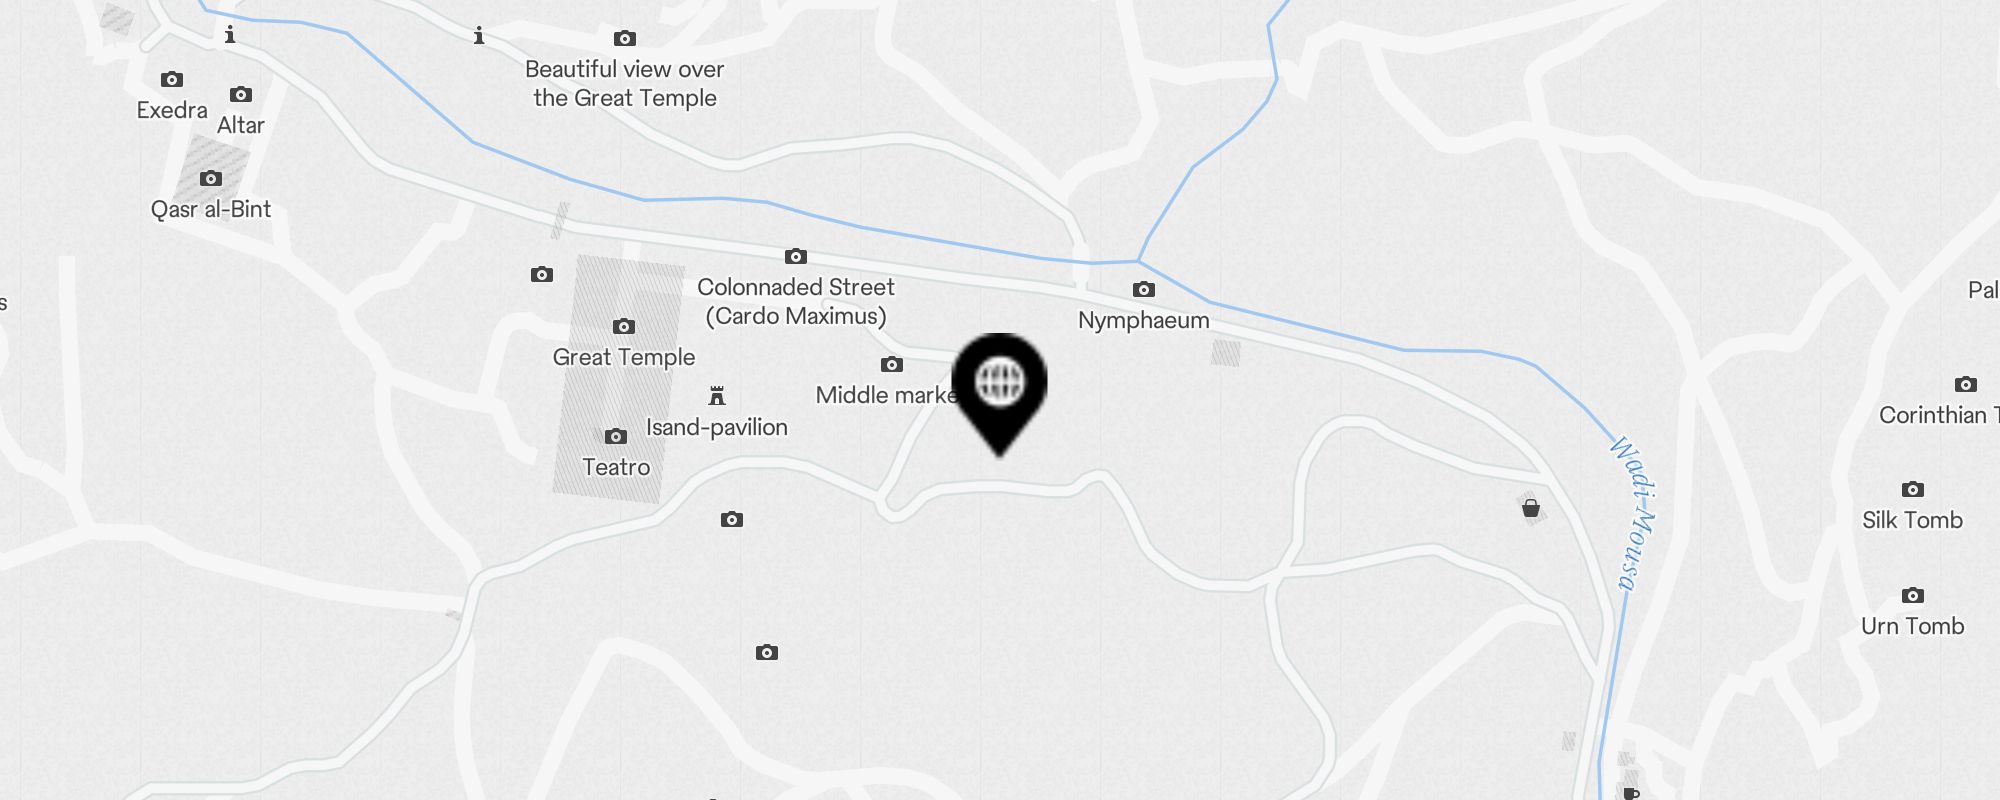Click camera icon above Beautiful view label
2000x800 pixels.
point(625,38)
